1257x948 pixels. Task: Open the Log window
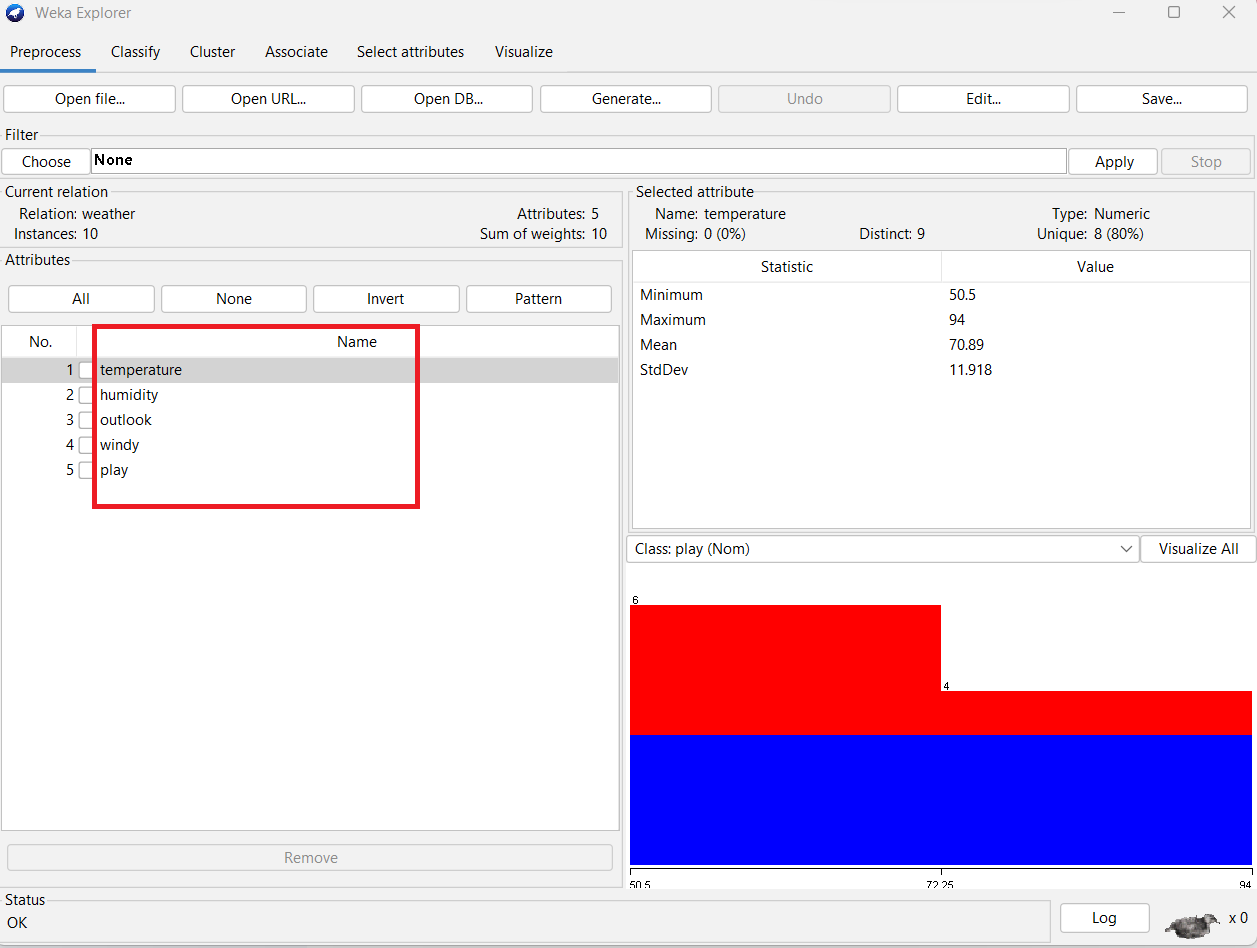coord(1104,918)
